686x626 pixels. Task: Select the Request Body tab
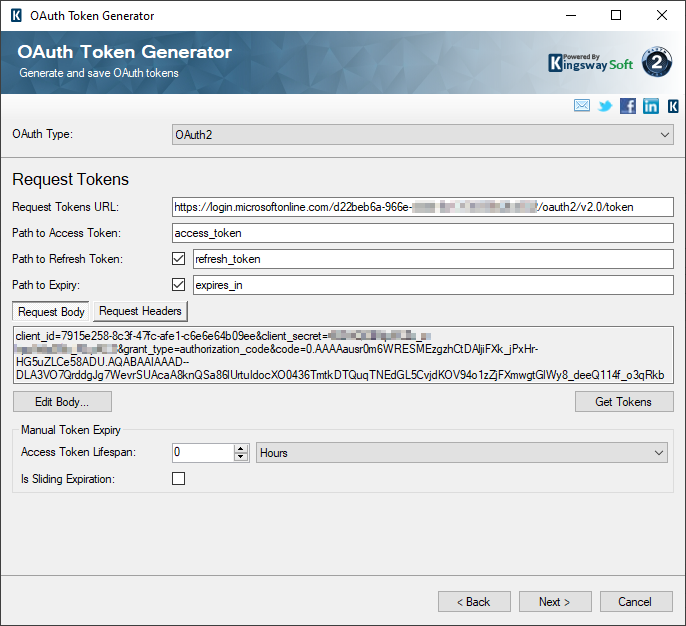tap(51, 311)
